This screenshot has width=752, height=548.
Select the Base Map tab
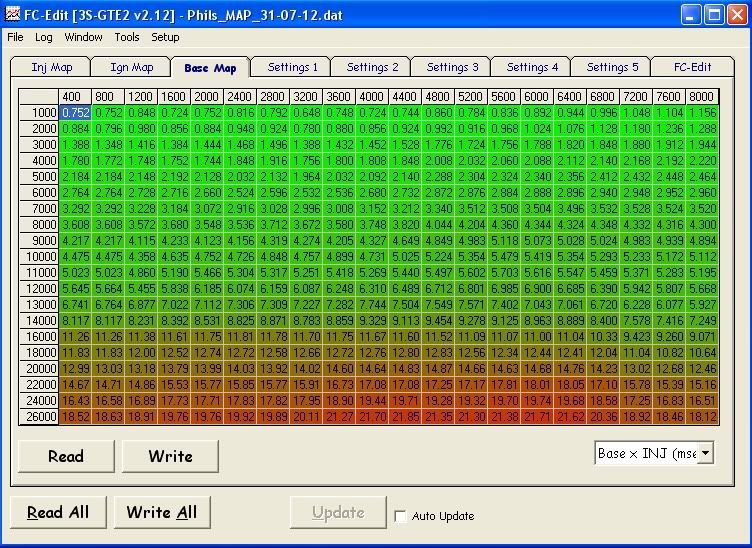pyautogui.click(x=210, y=68)
